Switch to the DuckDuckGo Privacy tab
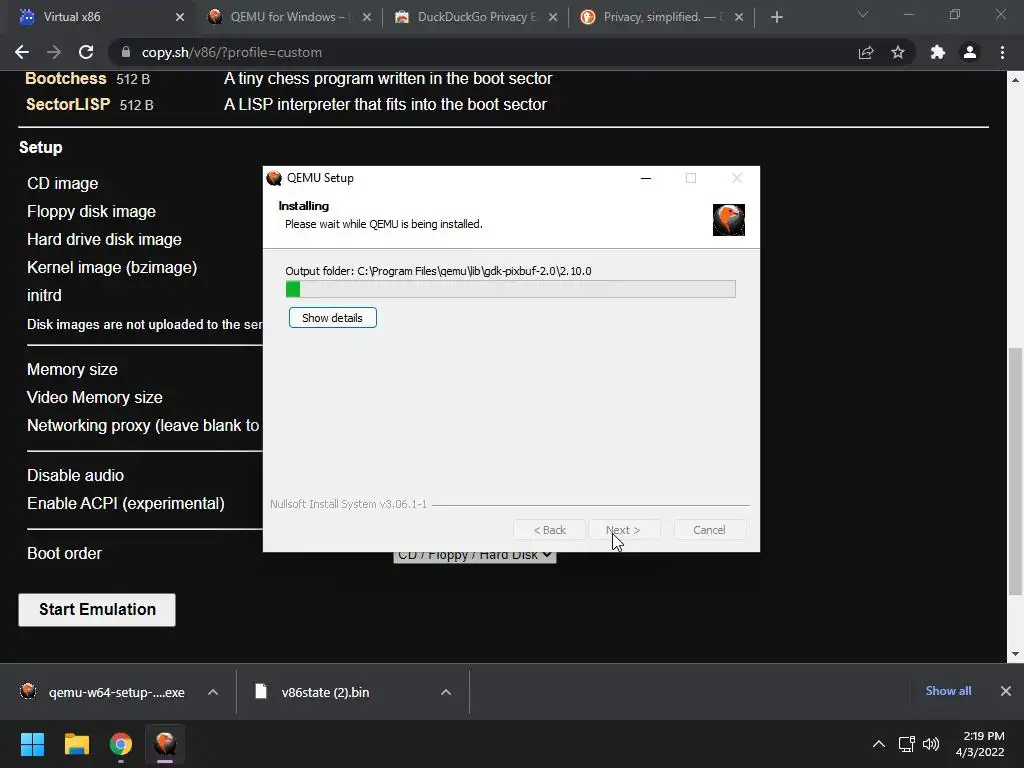 477,17
